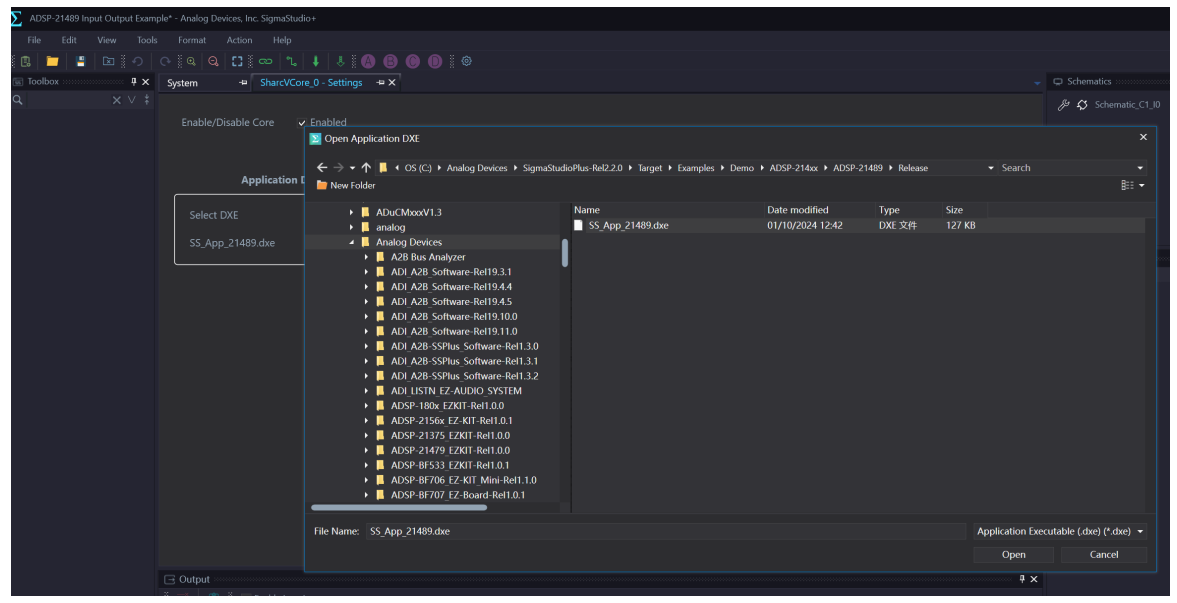This screenshot has width=1177, height=603.
Task: Click the green wire routing icon
Action: pyautogui.click(x=291, y=62)
